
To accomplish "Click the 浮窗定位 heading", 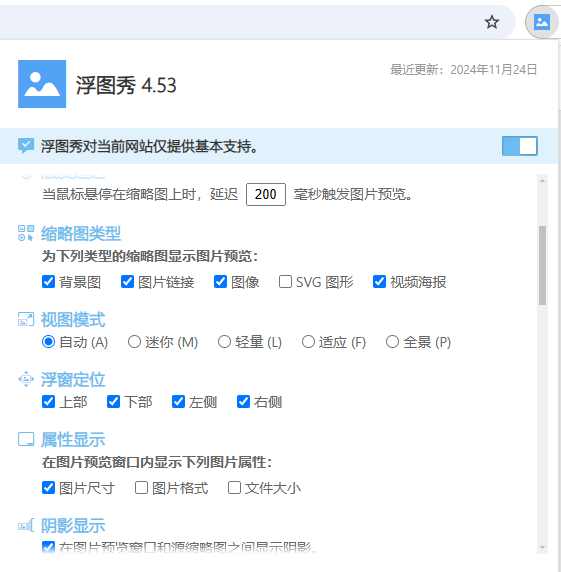I will tap(73, 379).
